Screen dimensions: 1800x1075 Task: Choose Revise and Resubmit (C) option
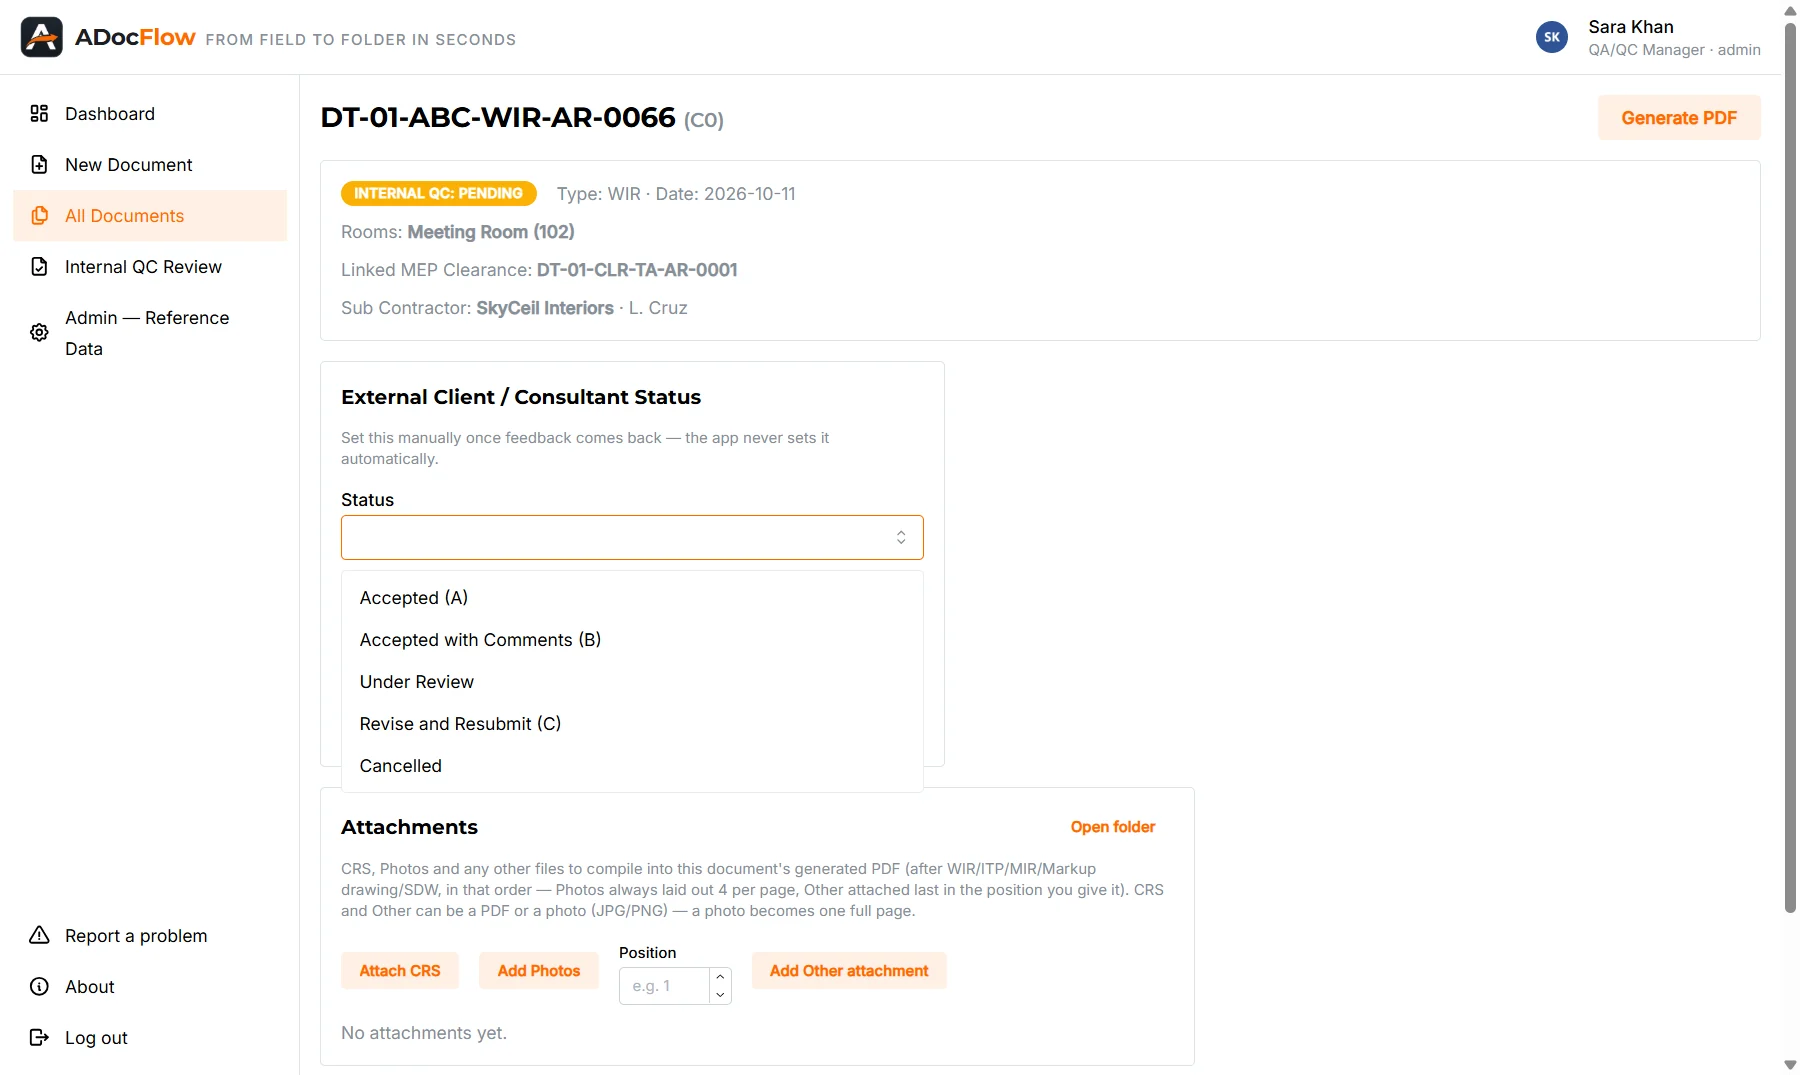pos(632,723)
